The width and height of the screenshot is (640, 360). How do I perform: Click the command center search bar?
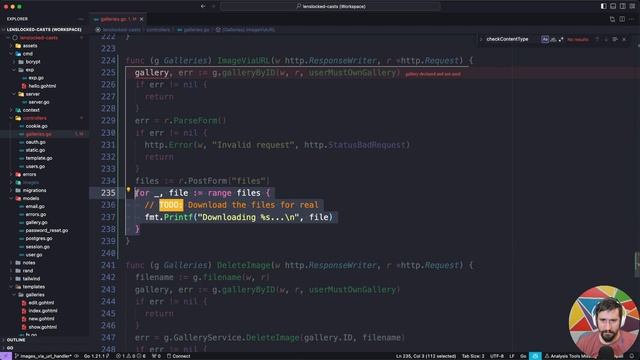click(331, 6)
